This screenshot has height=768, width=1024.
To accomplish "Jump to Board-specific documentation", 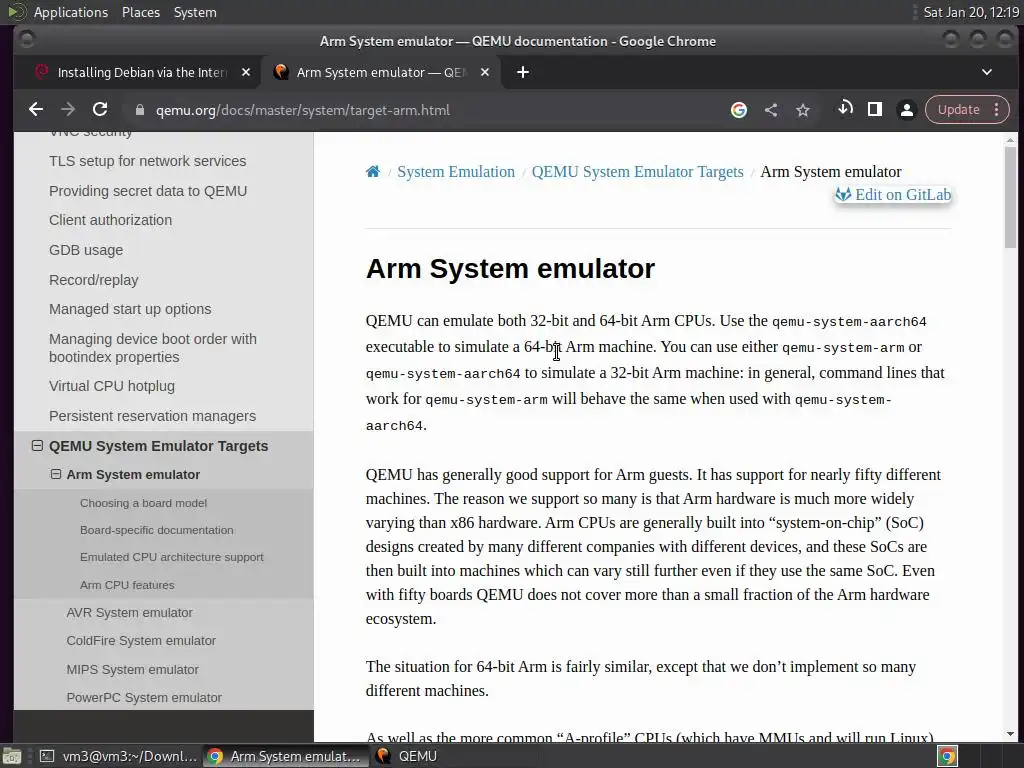I will tap(157, 530).
